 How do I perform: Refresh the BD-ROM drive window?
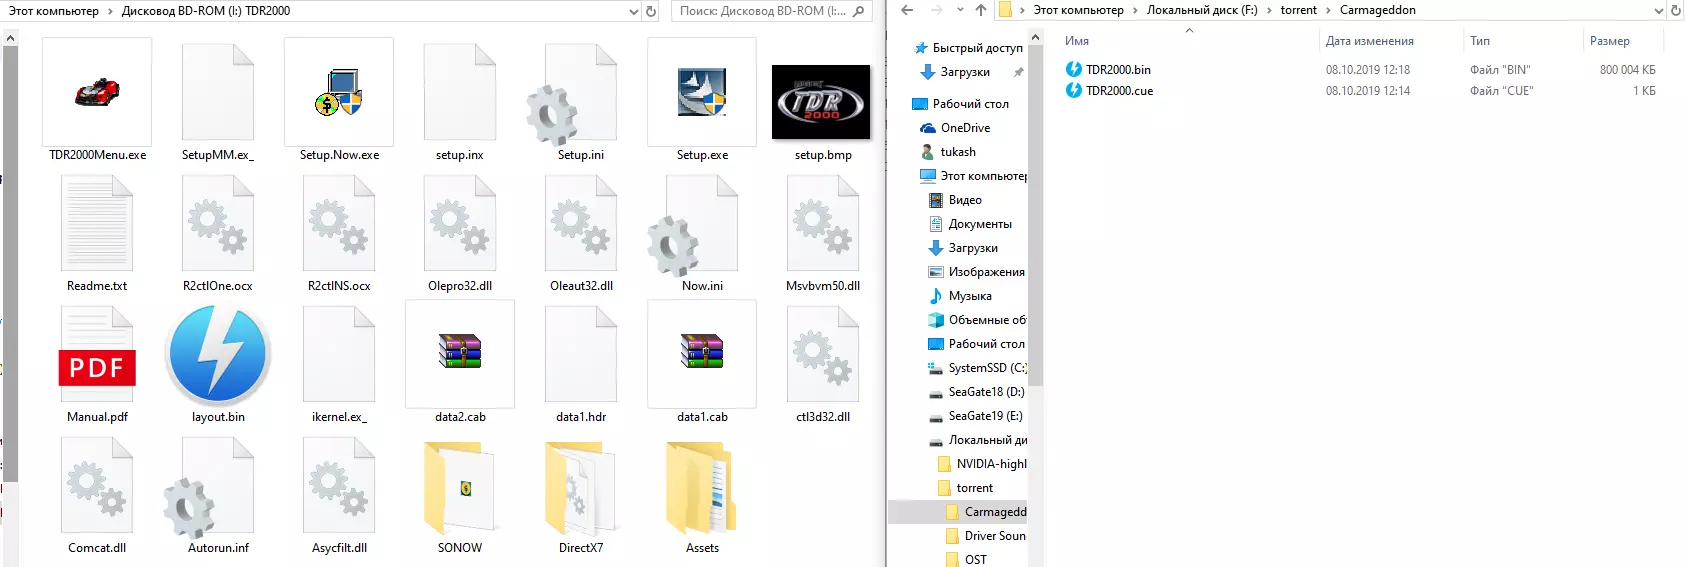coord(651,12)
